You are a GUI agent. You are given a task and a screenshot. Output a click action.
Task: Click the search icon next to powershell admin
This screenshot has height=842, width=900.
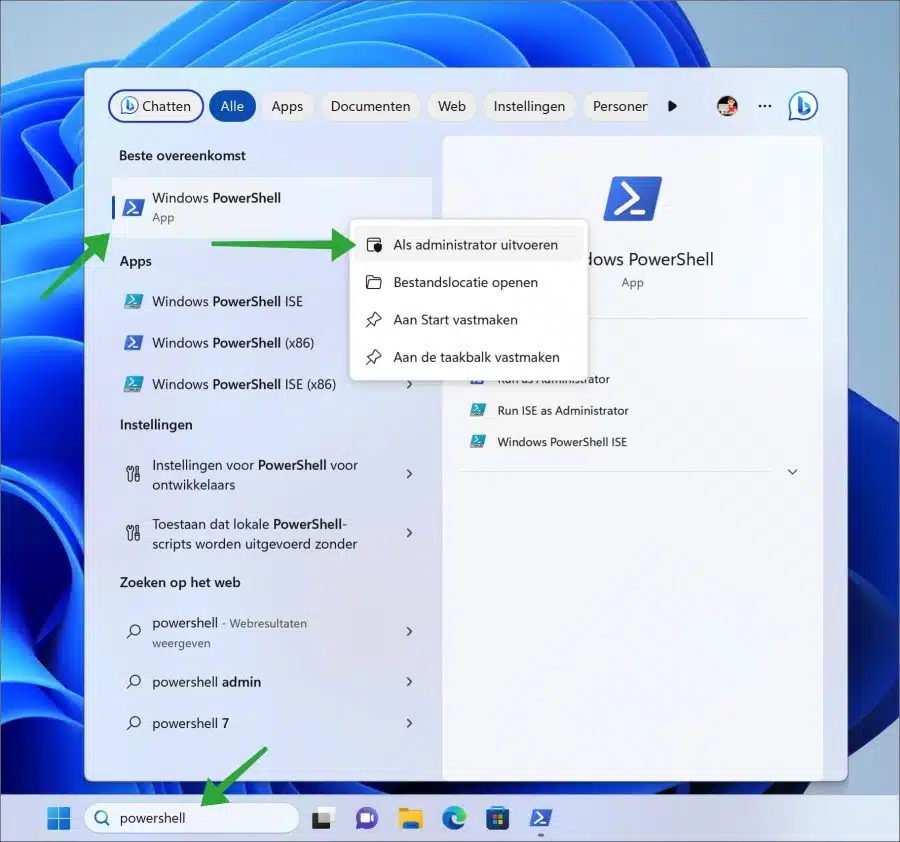[134, 682]
